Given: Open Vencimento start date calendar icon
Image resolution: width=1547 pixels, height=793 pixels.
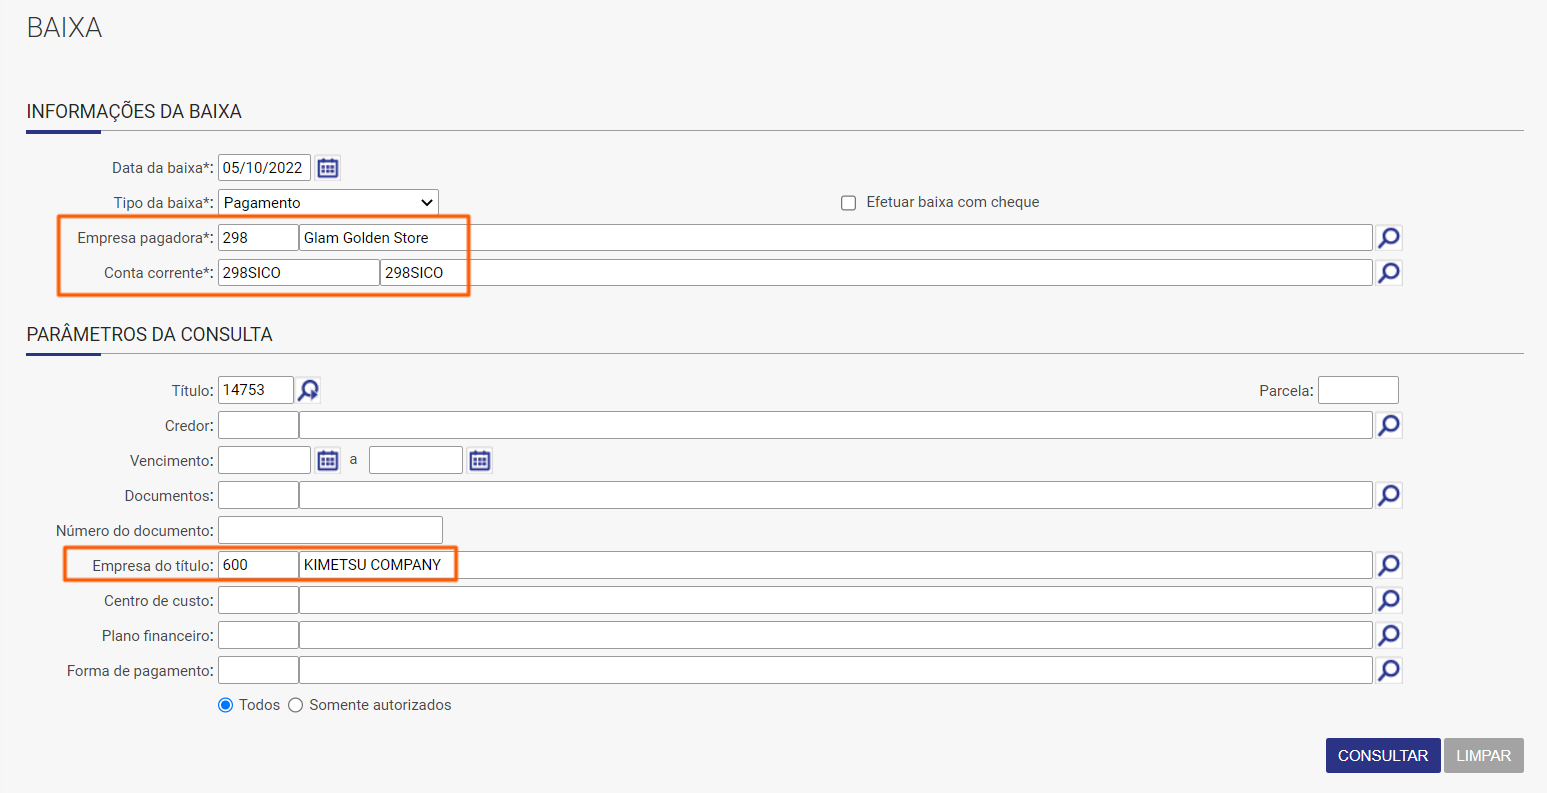Looking at the screenshot, I should (x=328, y=460).
